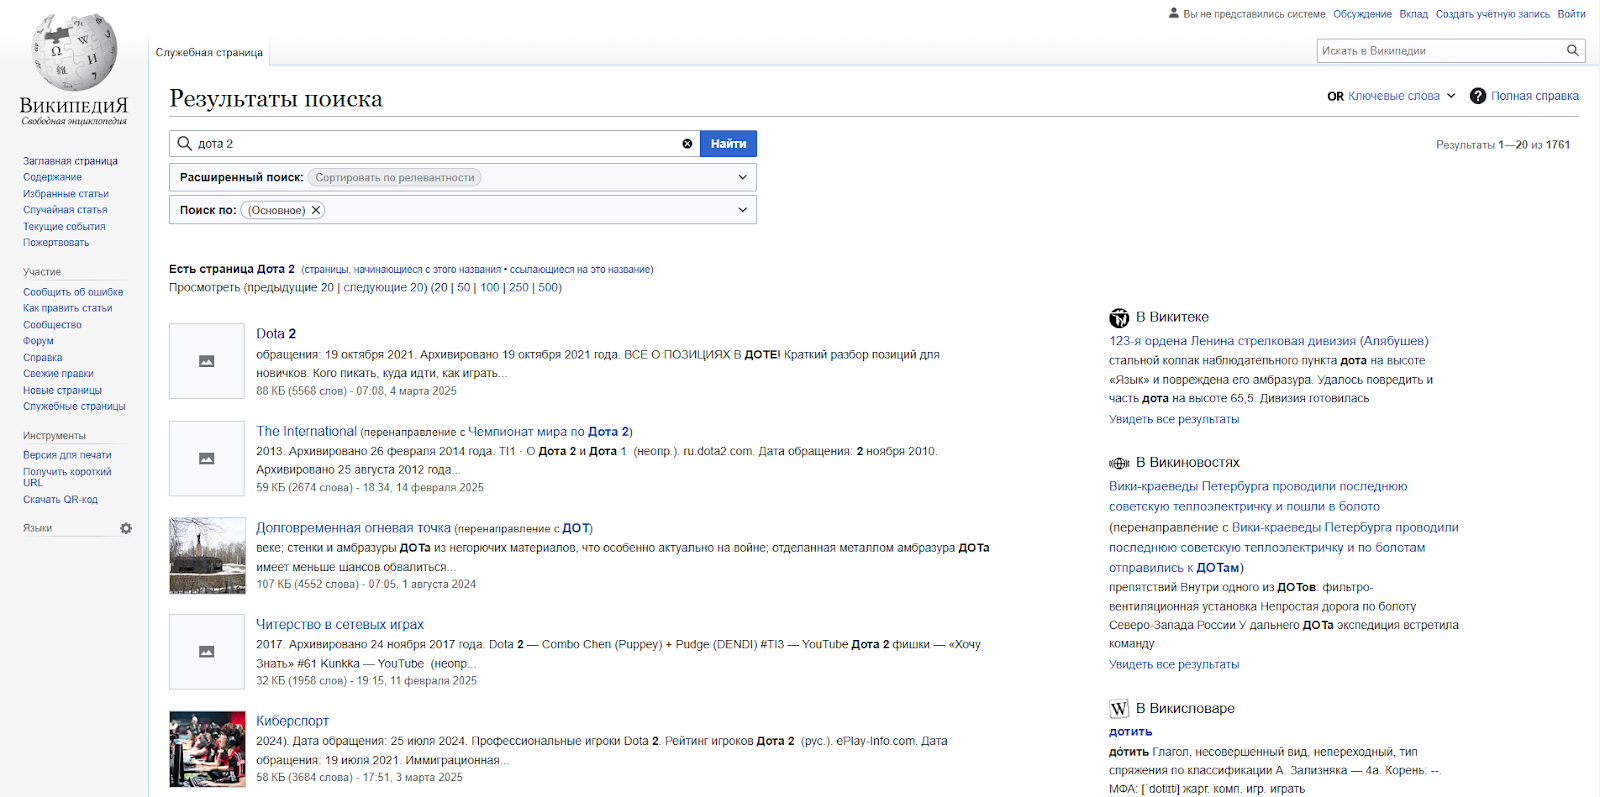This screenshot has width=1600, height=797.
Task: Click the magnifier icon in top search box
Action: click(1573, 51)
